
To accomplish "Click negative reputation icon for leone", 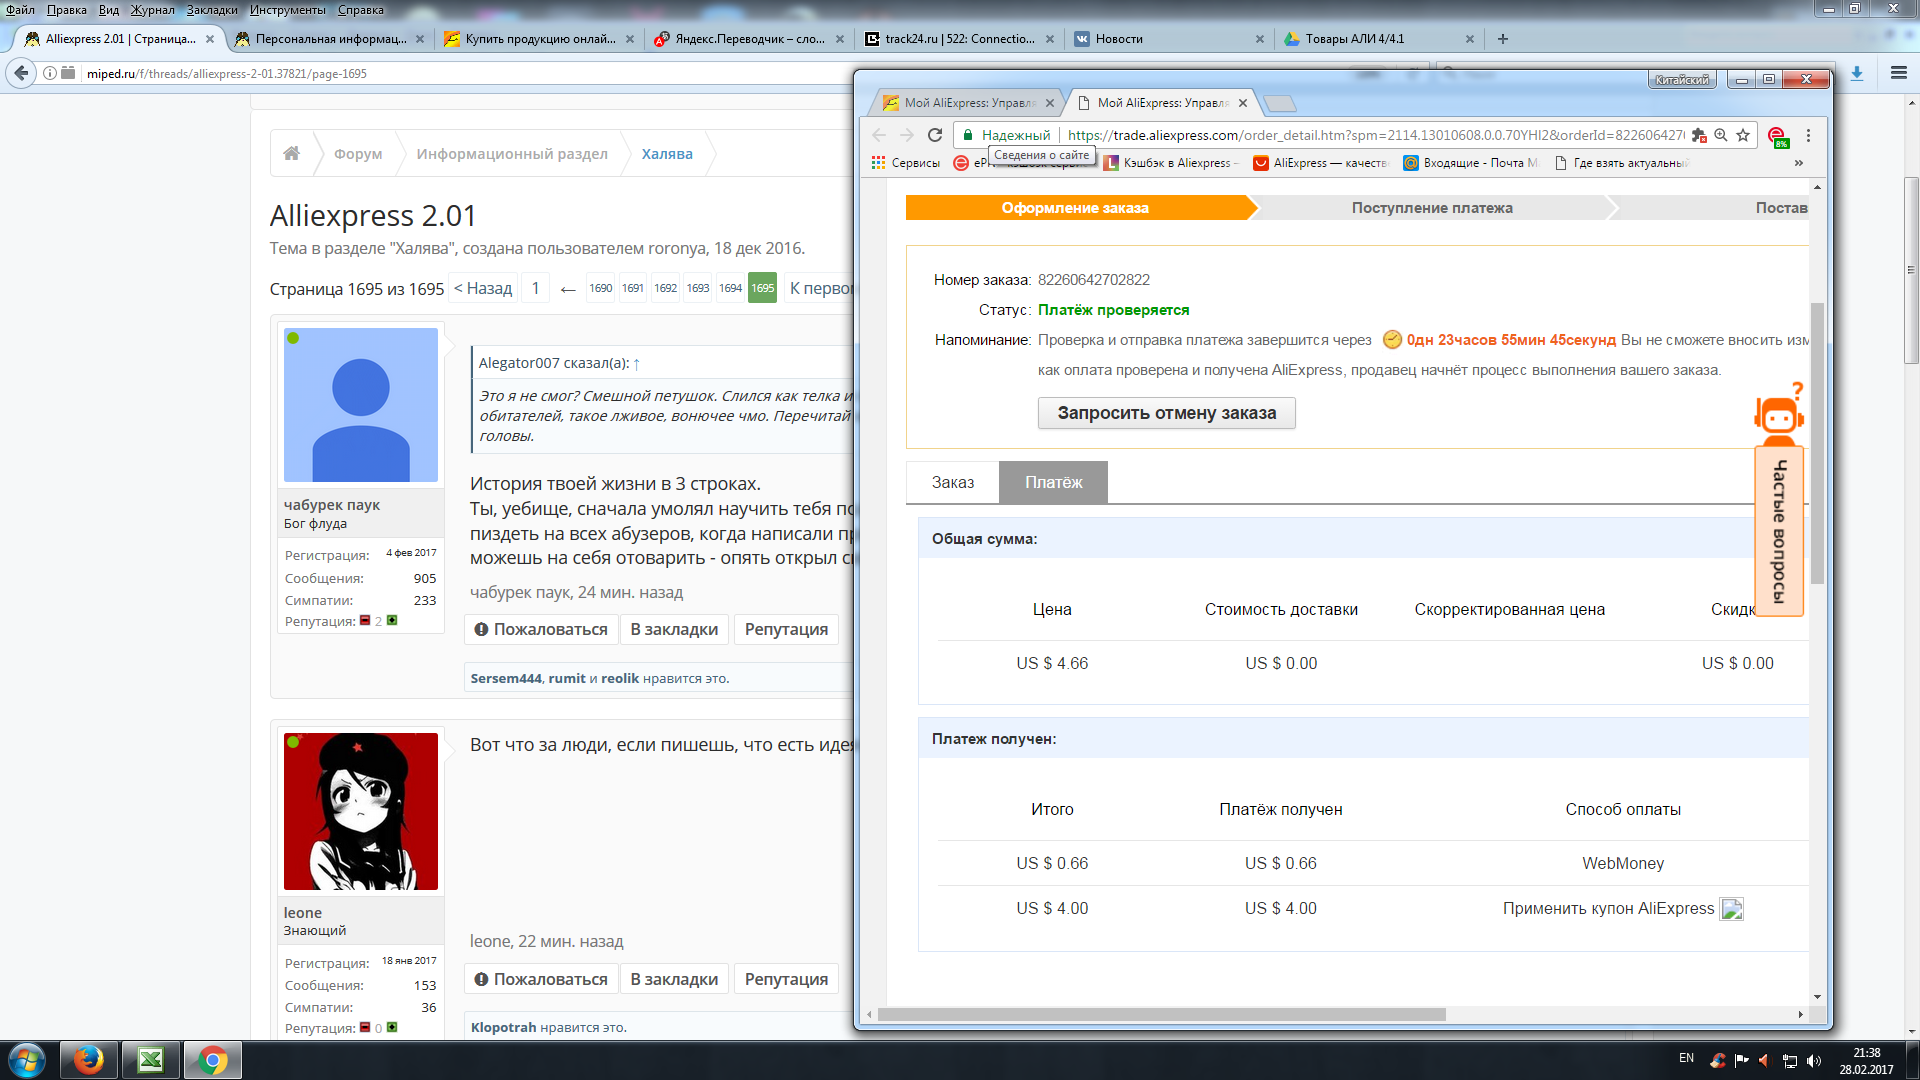I will (x=365, y=1027).
